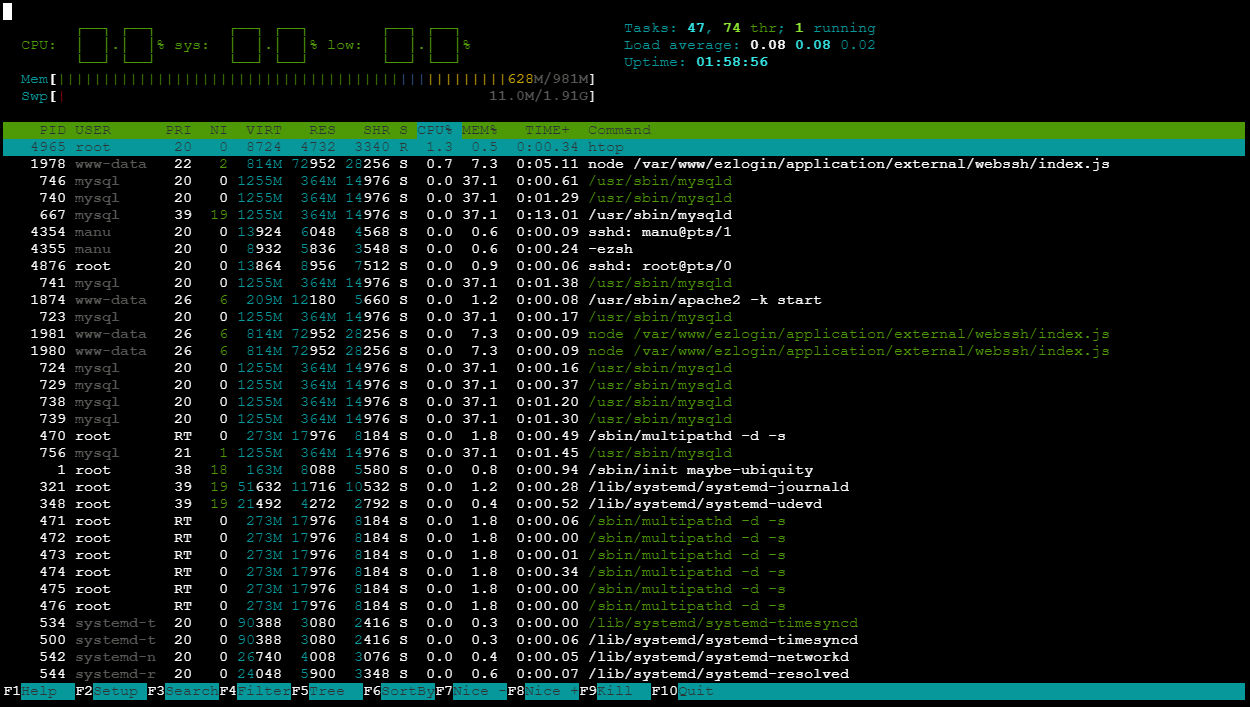The height and width of the screenshot is (707, 1250).
Task: Click the PRI column header
Action: (x=179, y=130)
